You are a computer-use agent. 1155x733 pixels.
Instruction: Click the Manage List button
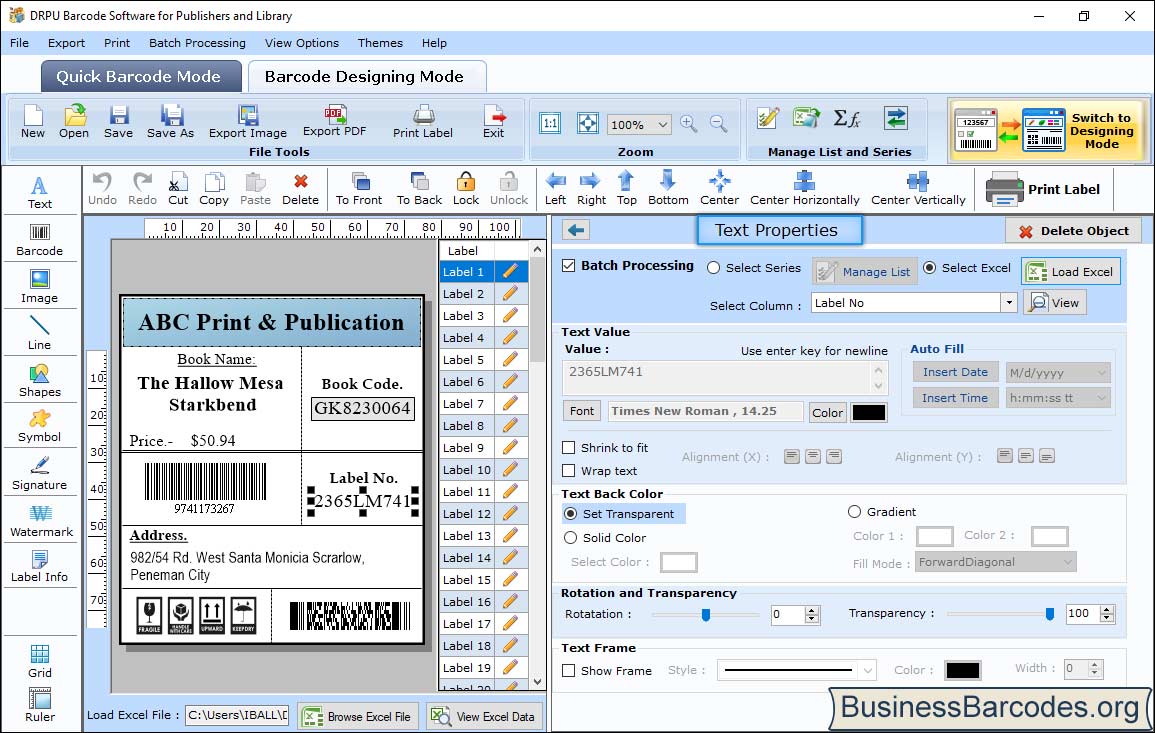866,272
